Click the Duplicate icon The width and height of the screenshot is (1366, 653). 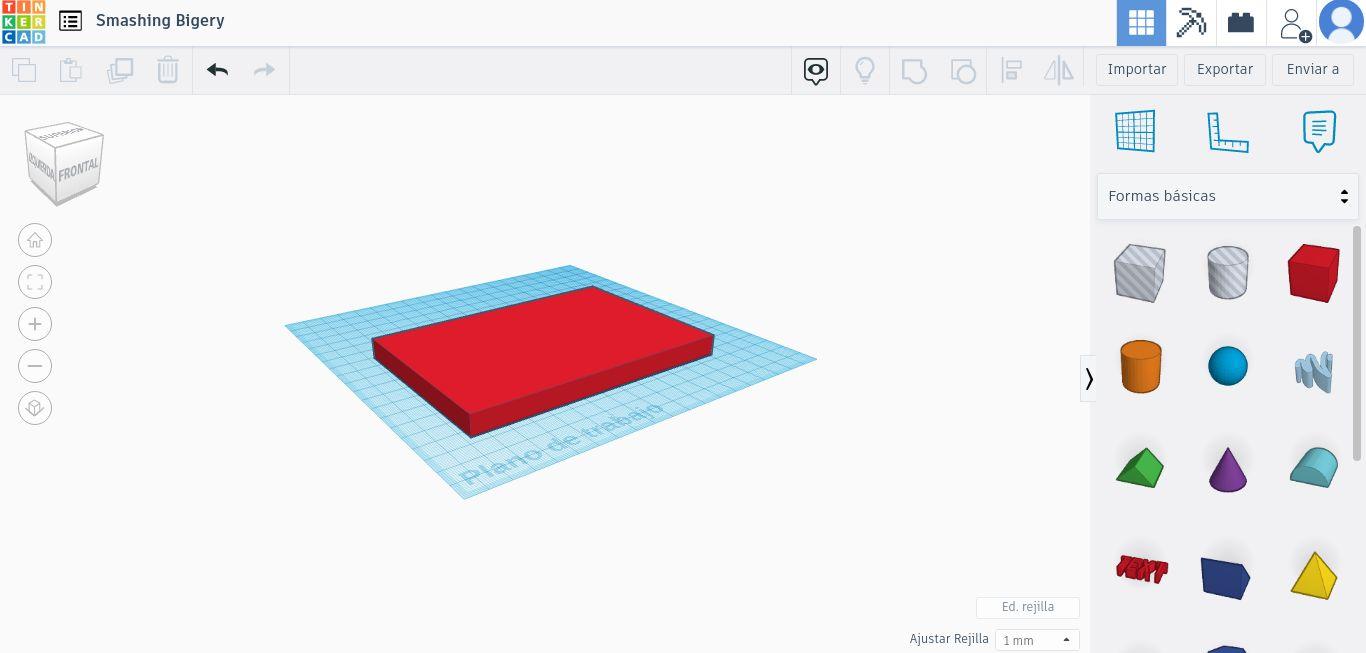click(x=120, y=70)
